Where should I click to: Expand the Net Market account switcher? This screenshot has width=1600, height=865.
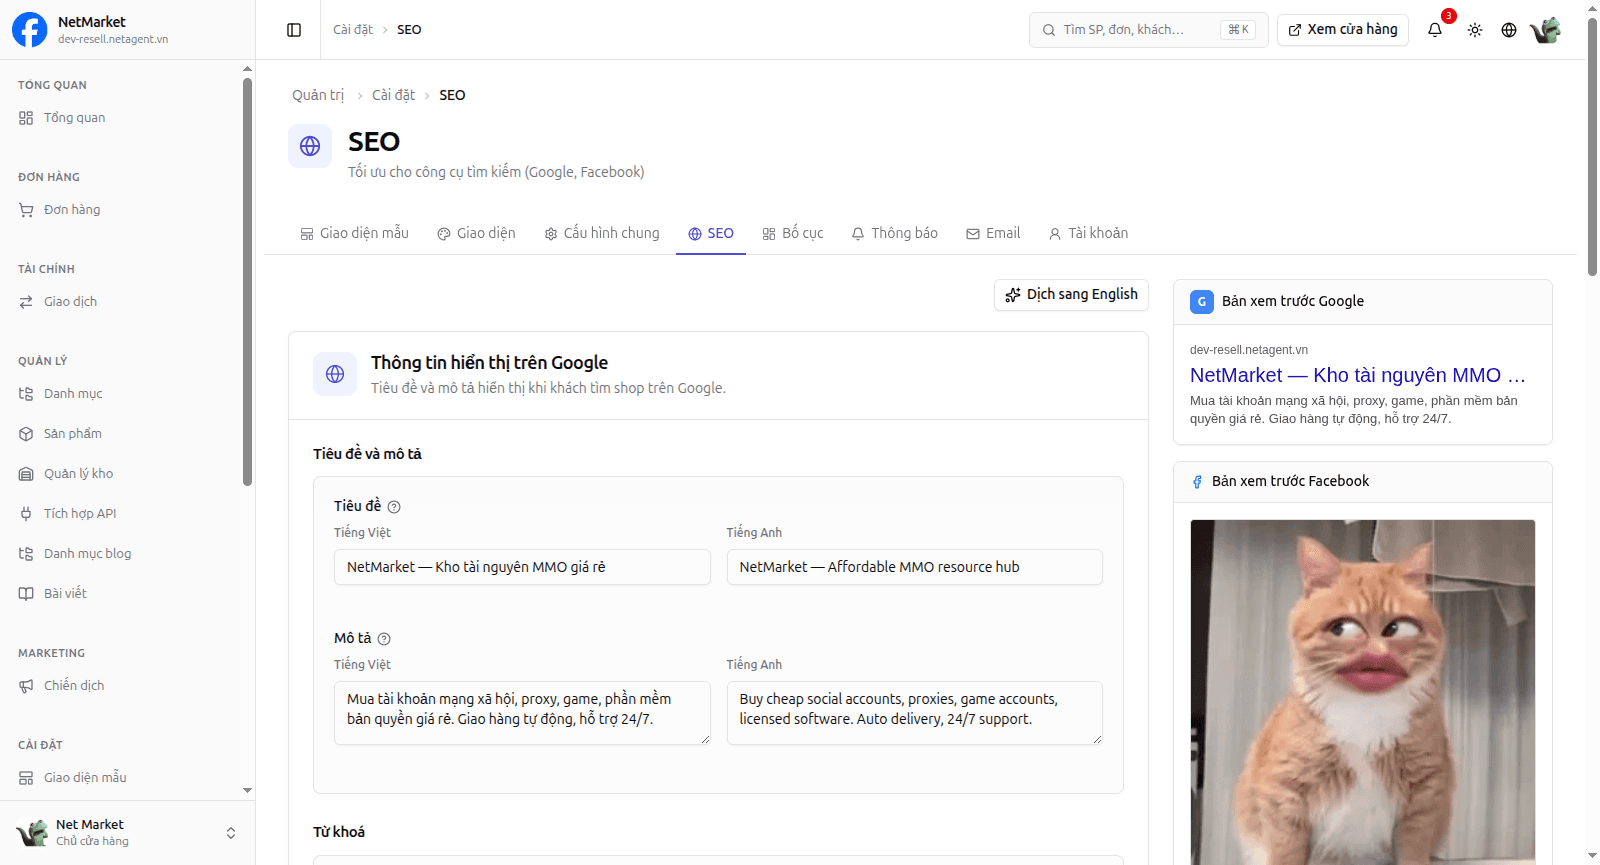(231, 833)
